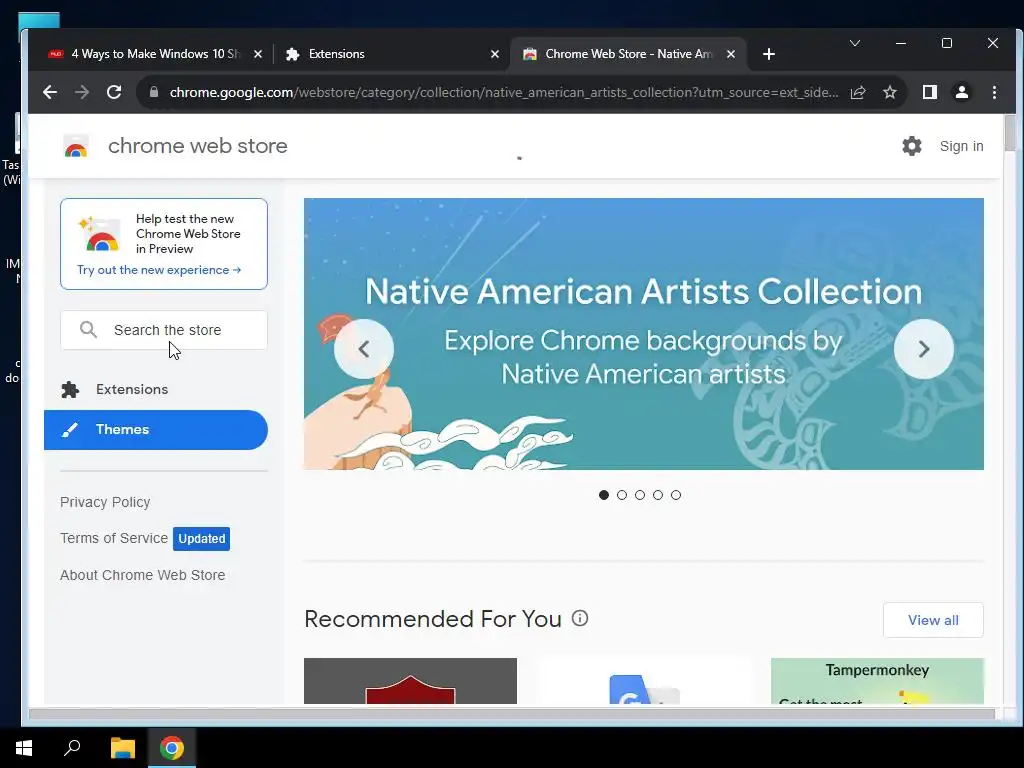
Task: Click Sign in
Action: [x=961, y=146]
